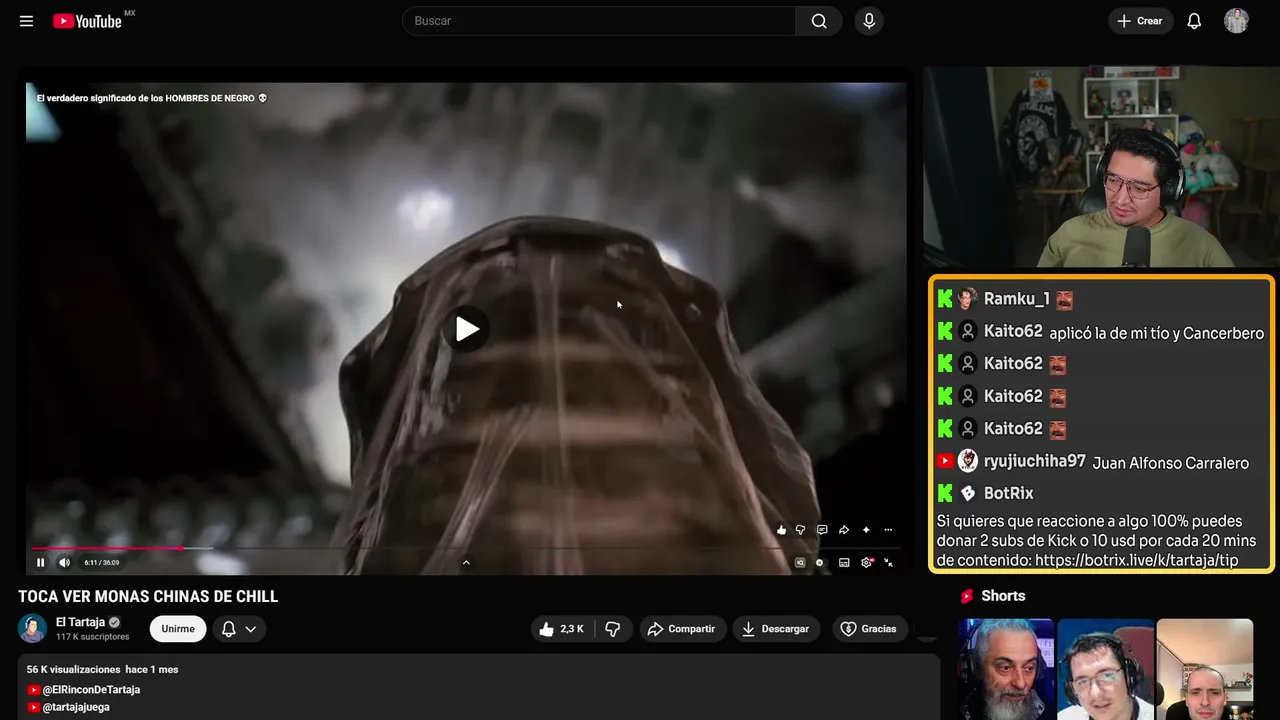Viewport: 1280px width, 720px height.
Task: Click the 6:11 / 36:09 time display
Action: (x=102, y=562)
